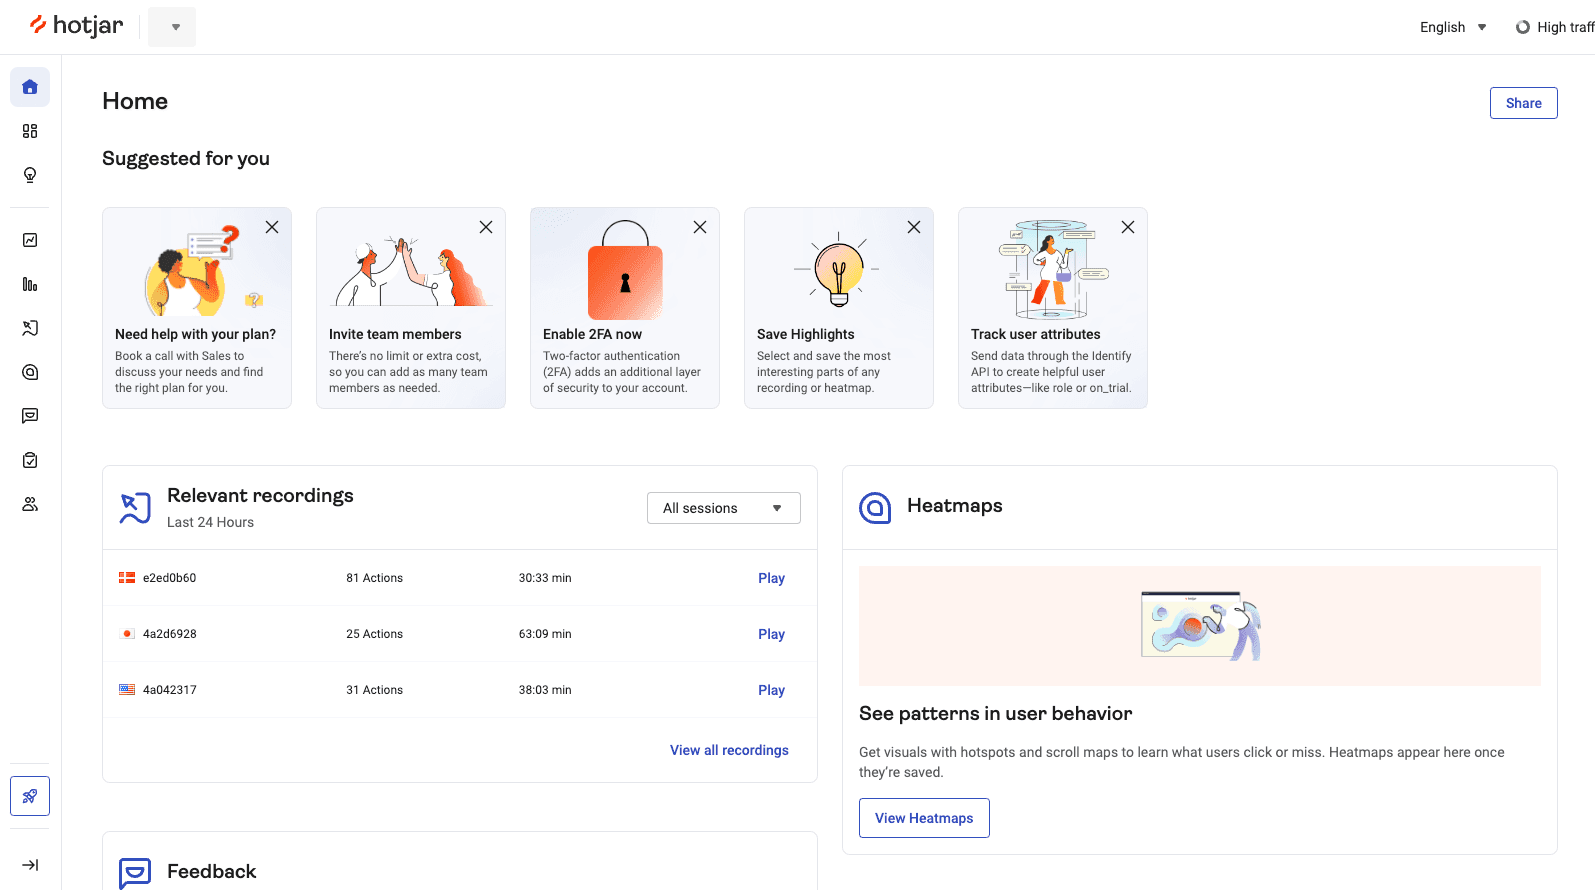Click the rocket icon in sidebar
1595x890 pixels.
[30, 796]
